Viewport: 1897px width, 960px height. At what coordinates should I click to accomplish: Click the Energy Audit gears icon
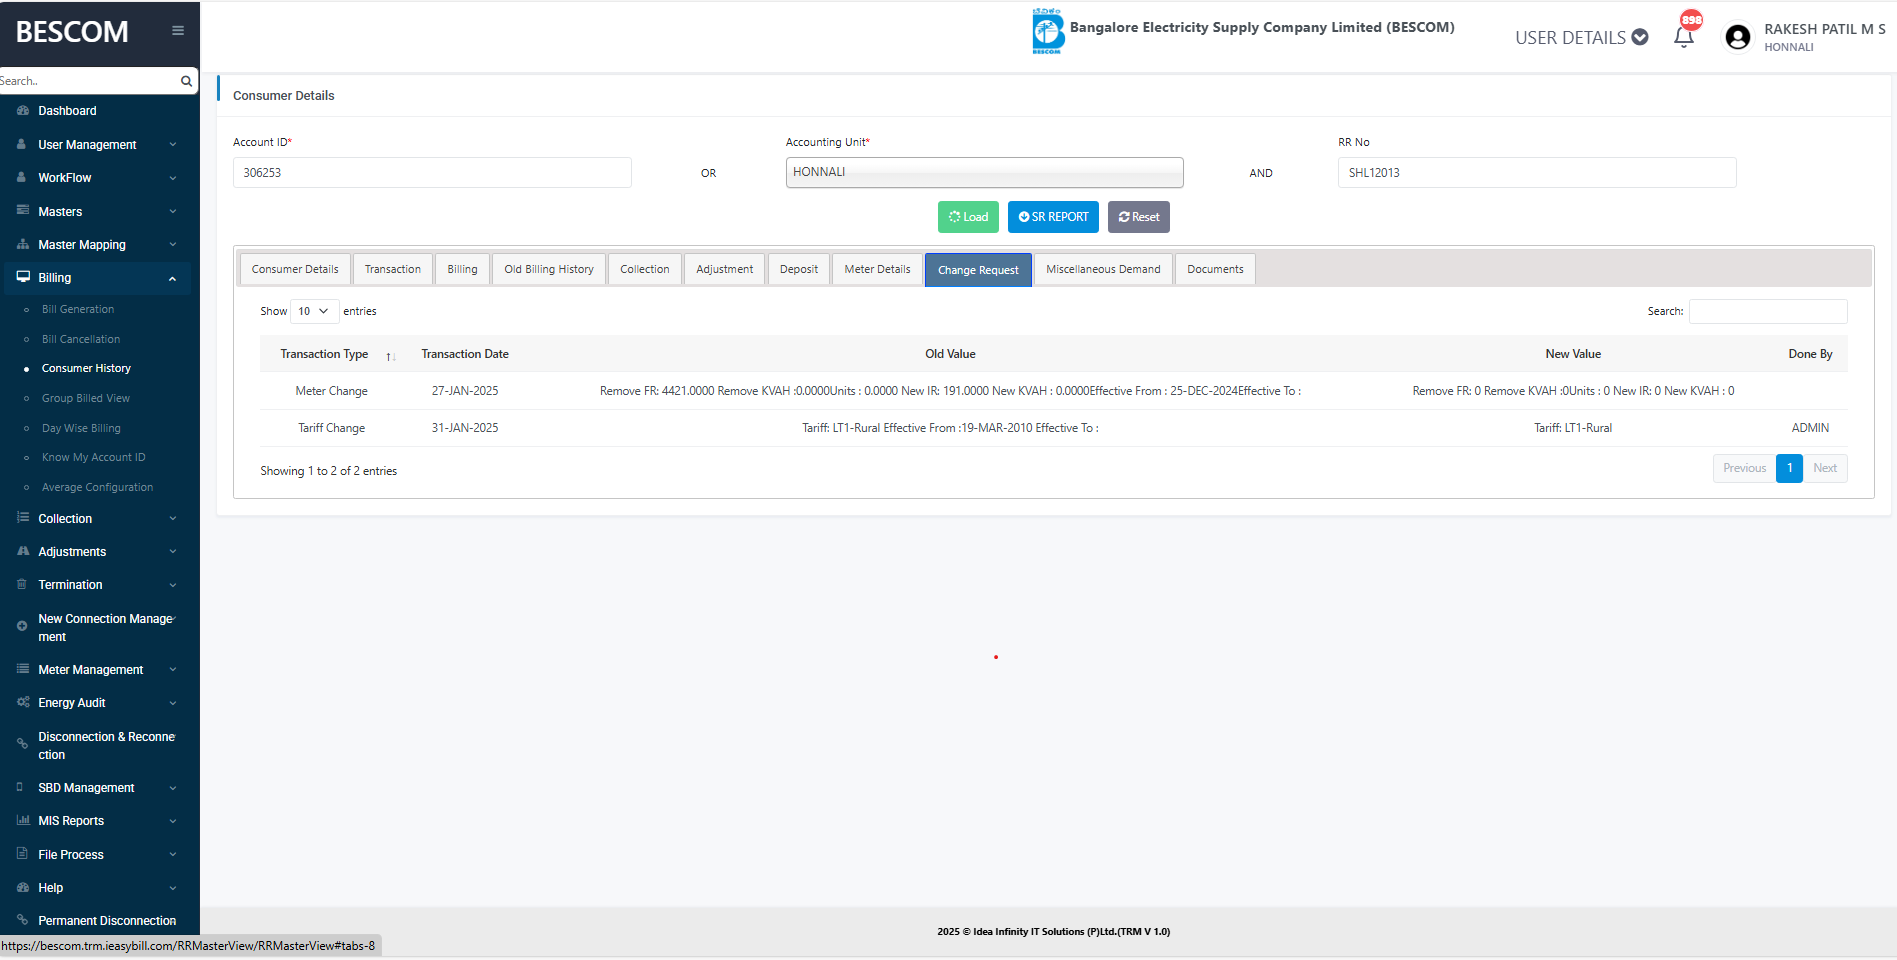point(22,703)
